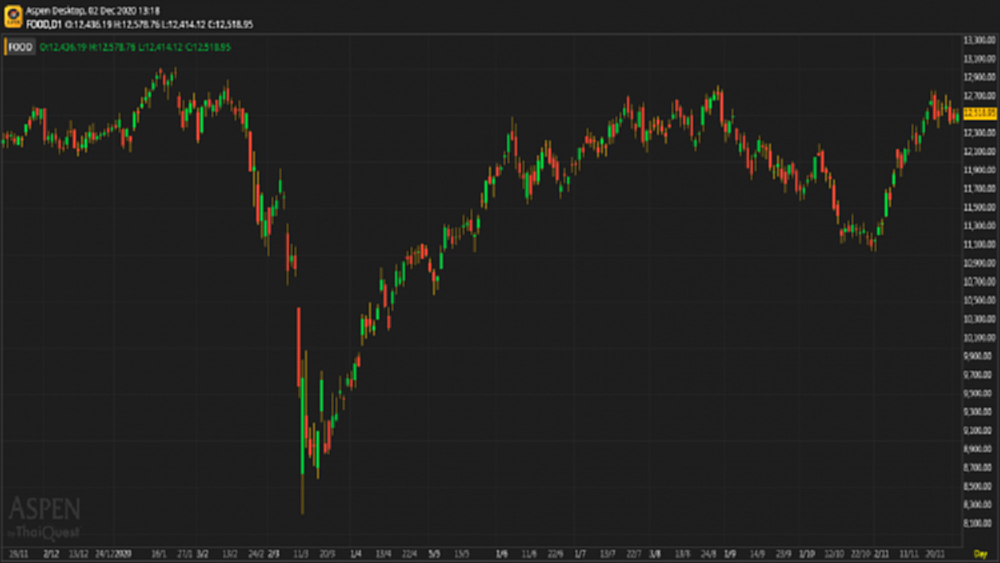Click the 3/2 date axis label
Image resolution: width=1000 pixels, height=563 pixels.
(x=202, y=554)
